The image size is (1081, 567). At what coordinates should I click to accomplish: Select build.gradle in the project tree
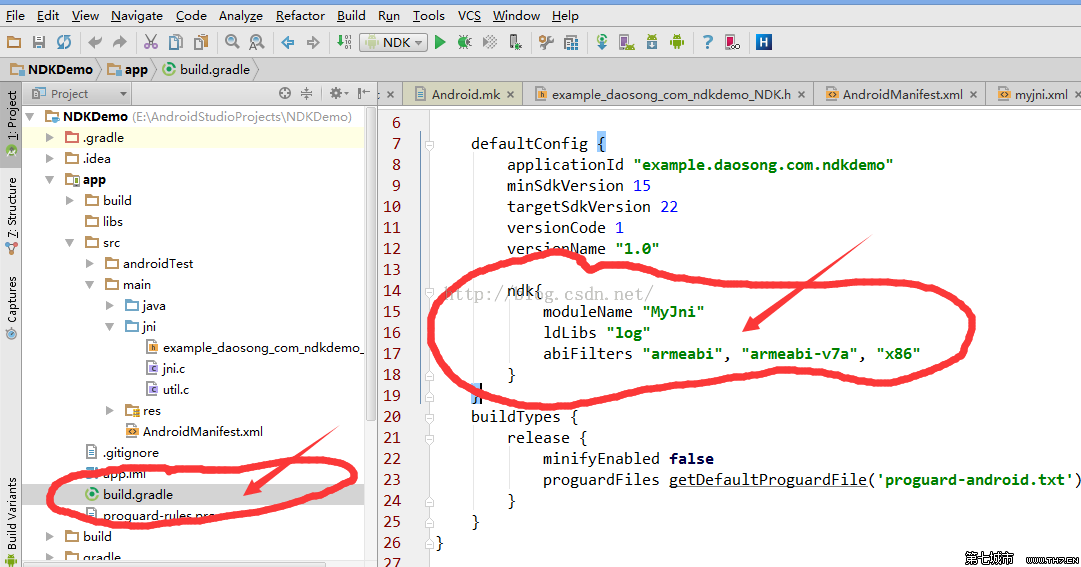click(137, 495)
